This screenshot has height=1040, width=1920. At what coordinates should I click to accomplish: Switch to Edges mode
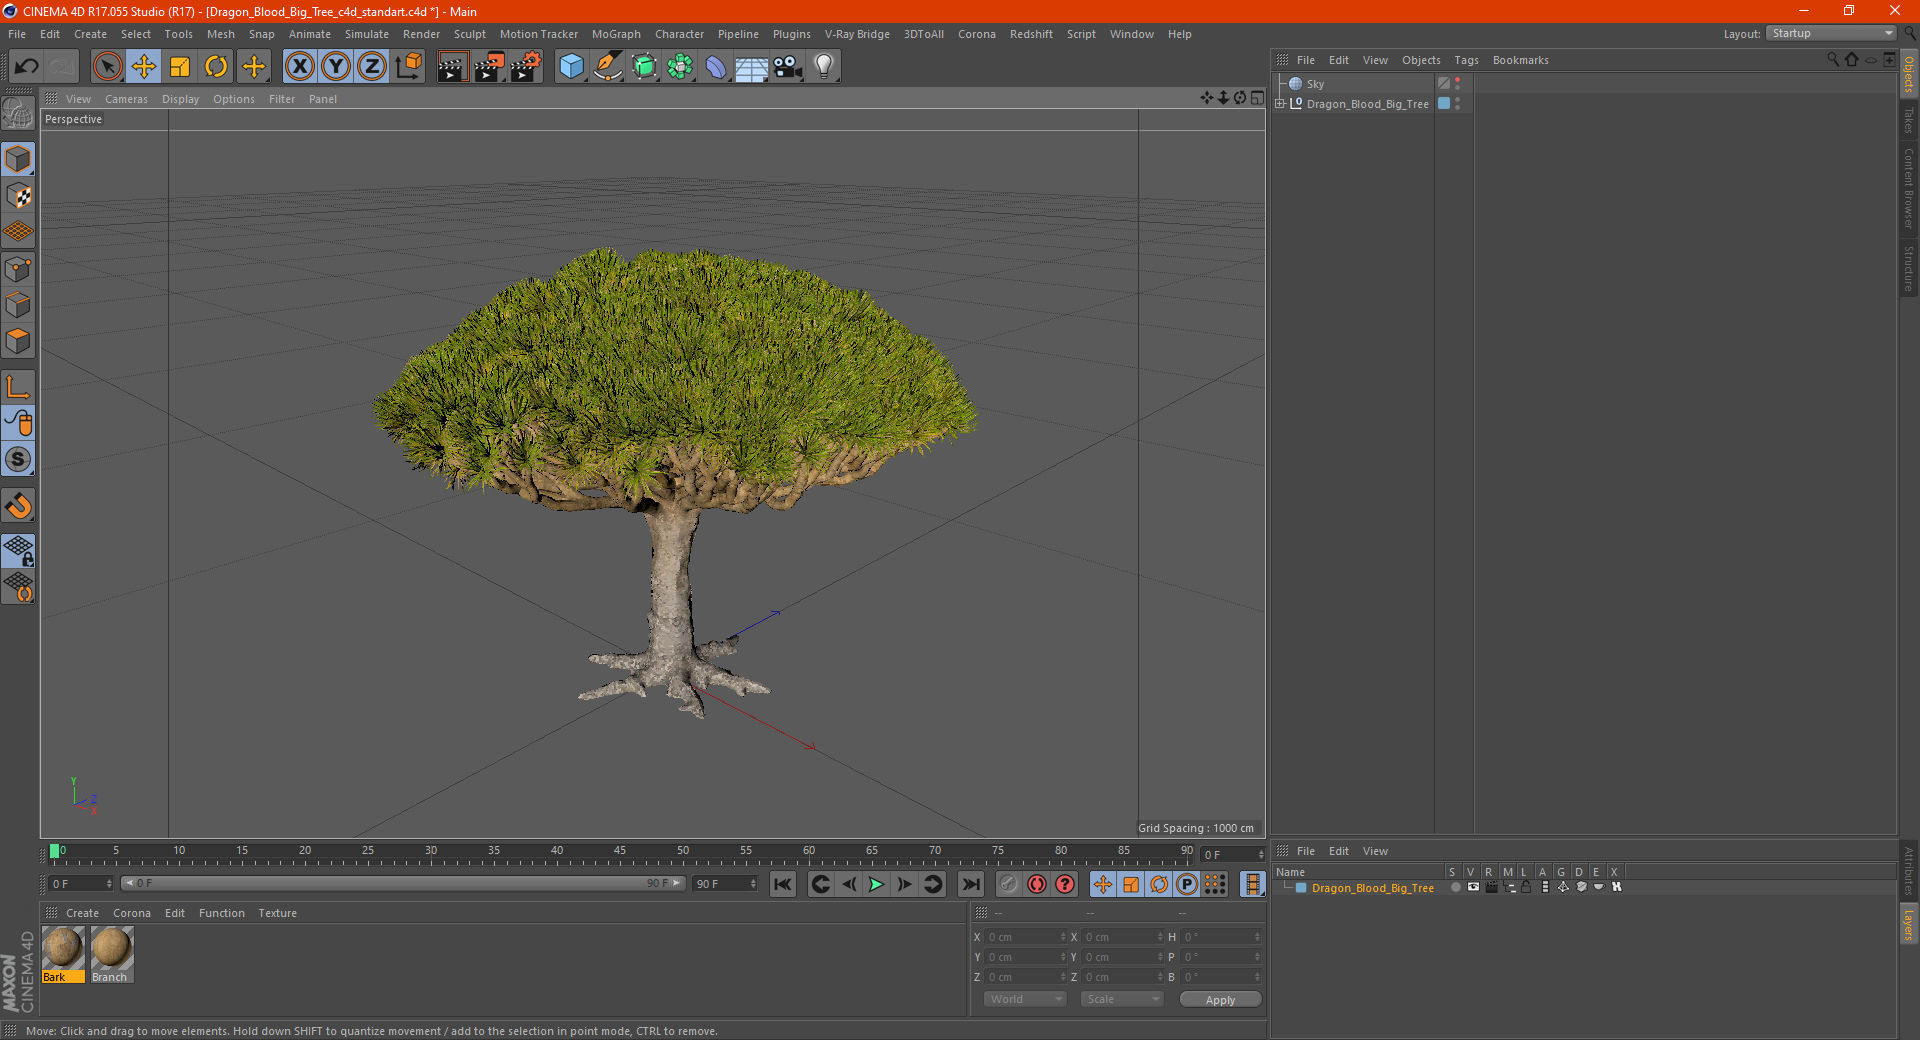tap(19, 305)
